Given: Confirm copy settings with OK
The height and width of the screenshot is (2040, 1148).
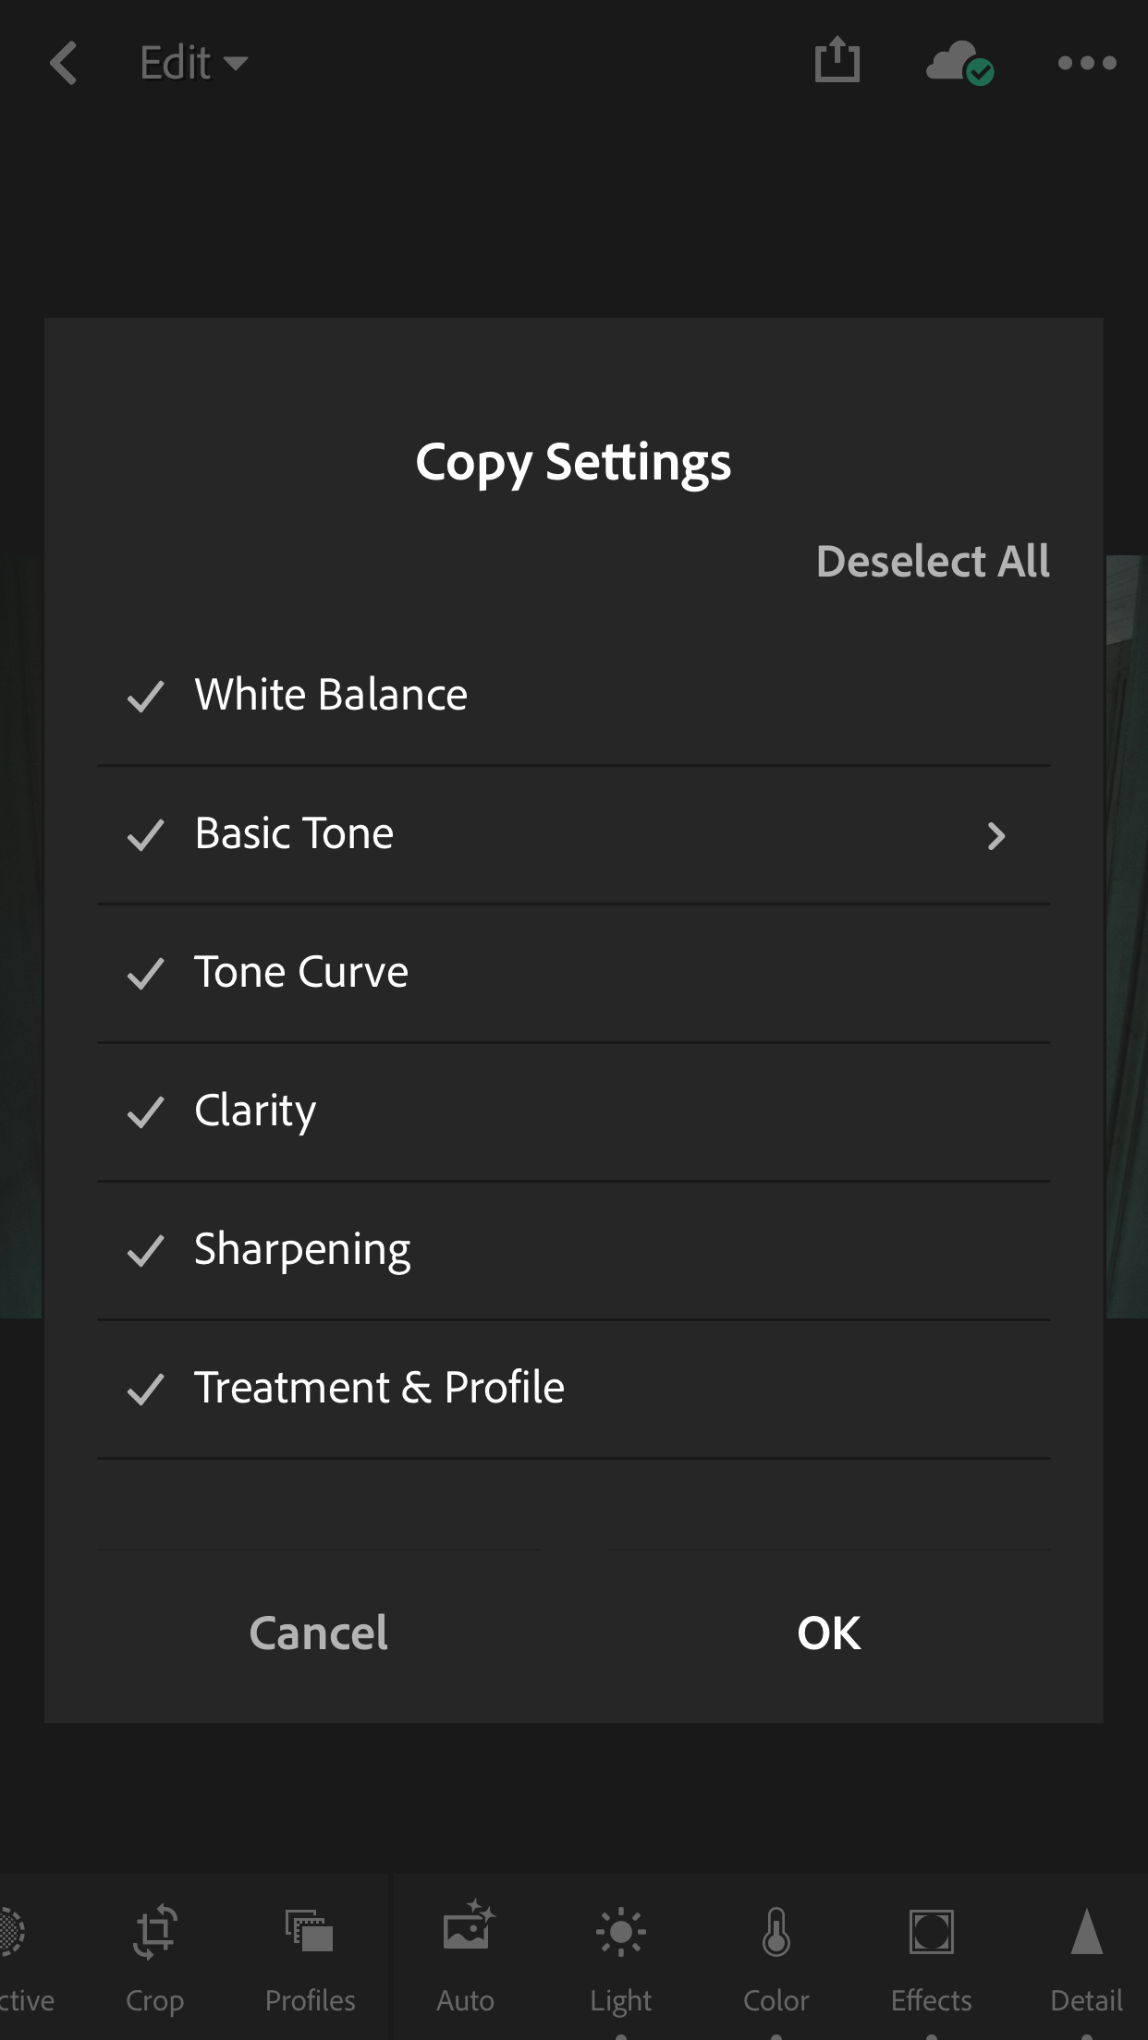Looking at the screenshot, I should 829,1633.
